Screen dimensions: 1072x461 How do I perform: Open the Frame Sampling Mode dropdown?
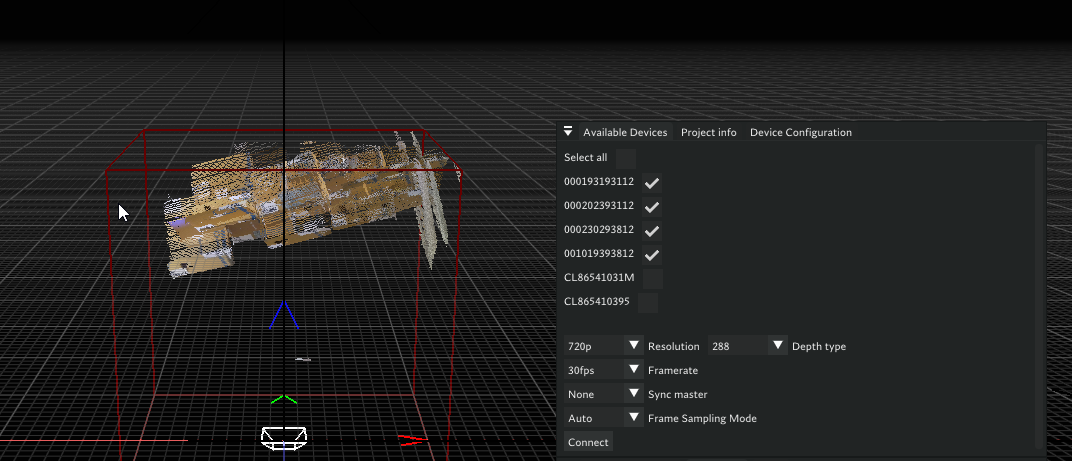(x=632, y=418)
